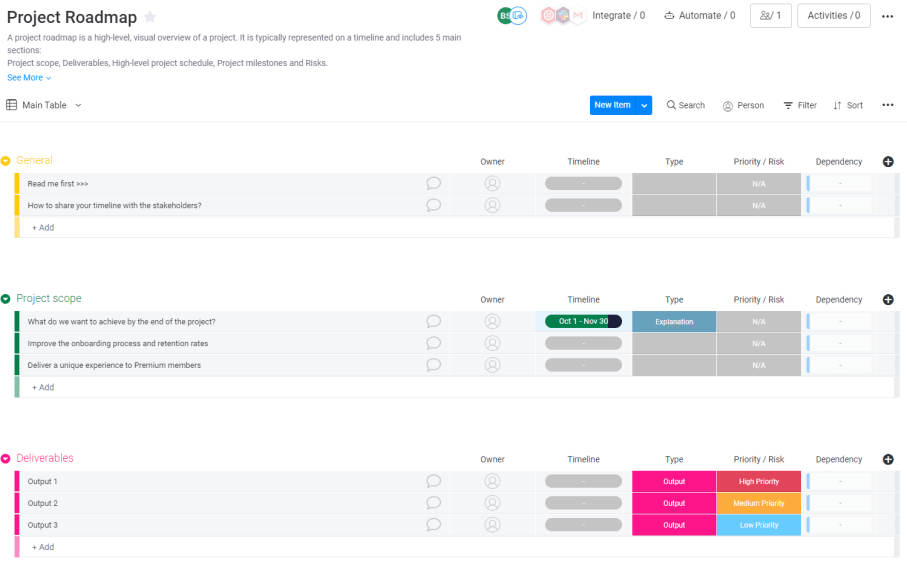
Task: Open Output 2 item name
Action: (x=43, y=503)
